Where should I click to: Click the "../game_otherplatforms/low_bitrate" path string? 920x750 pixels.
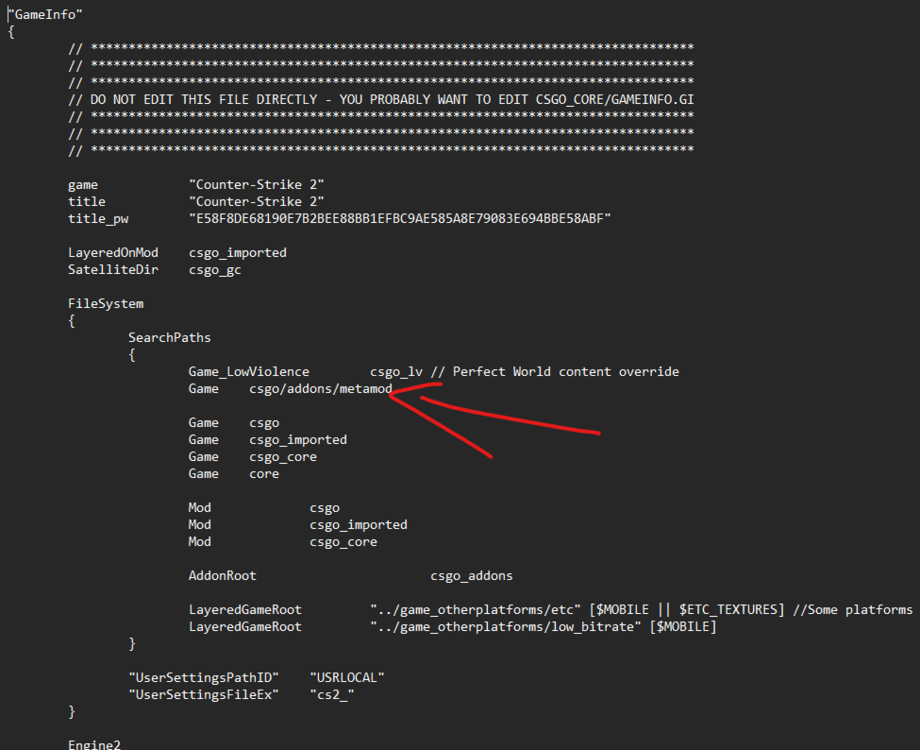(505, 627)
